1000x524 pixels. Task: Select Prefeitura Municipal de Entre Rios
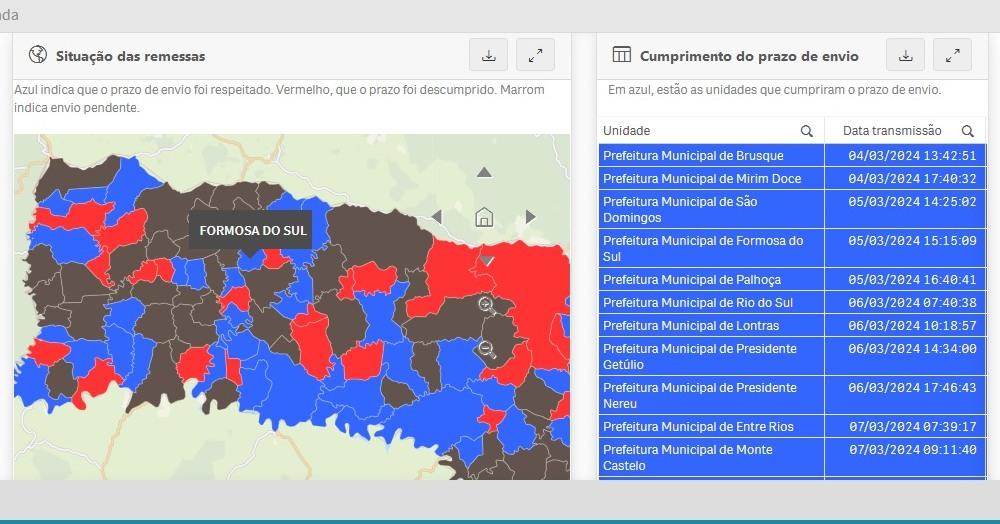click(711, 426)
